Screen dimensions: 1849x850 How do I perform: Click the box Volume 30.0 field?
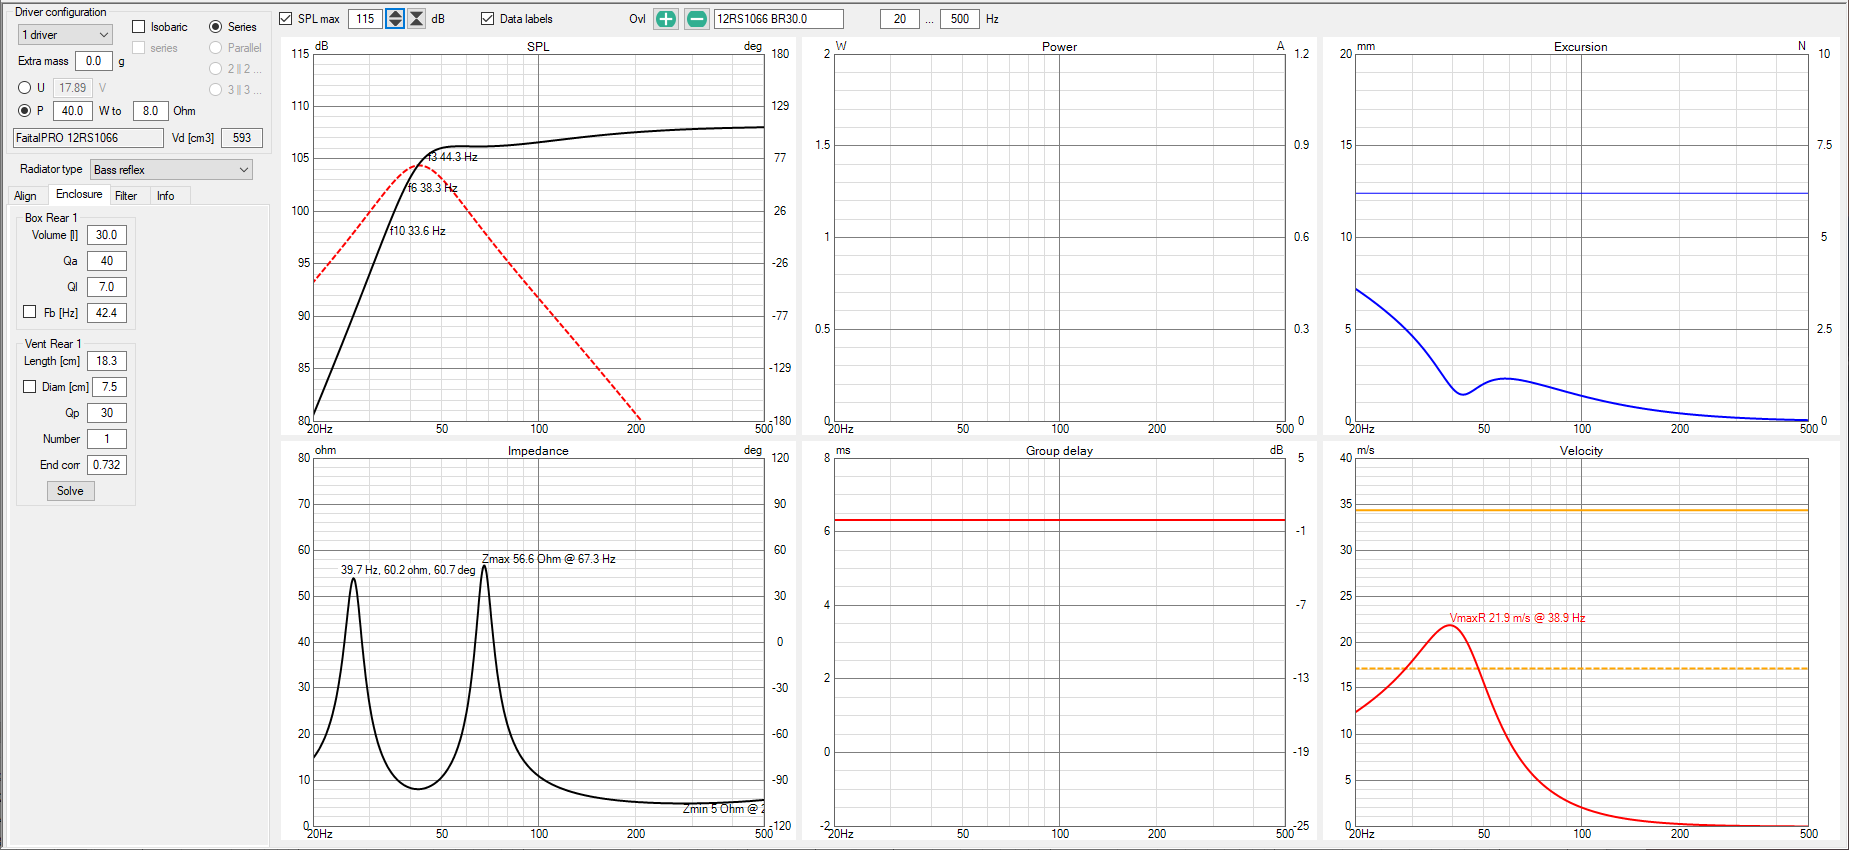[107, 235]
